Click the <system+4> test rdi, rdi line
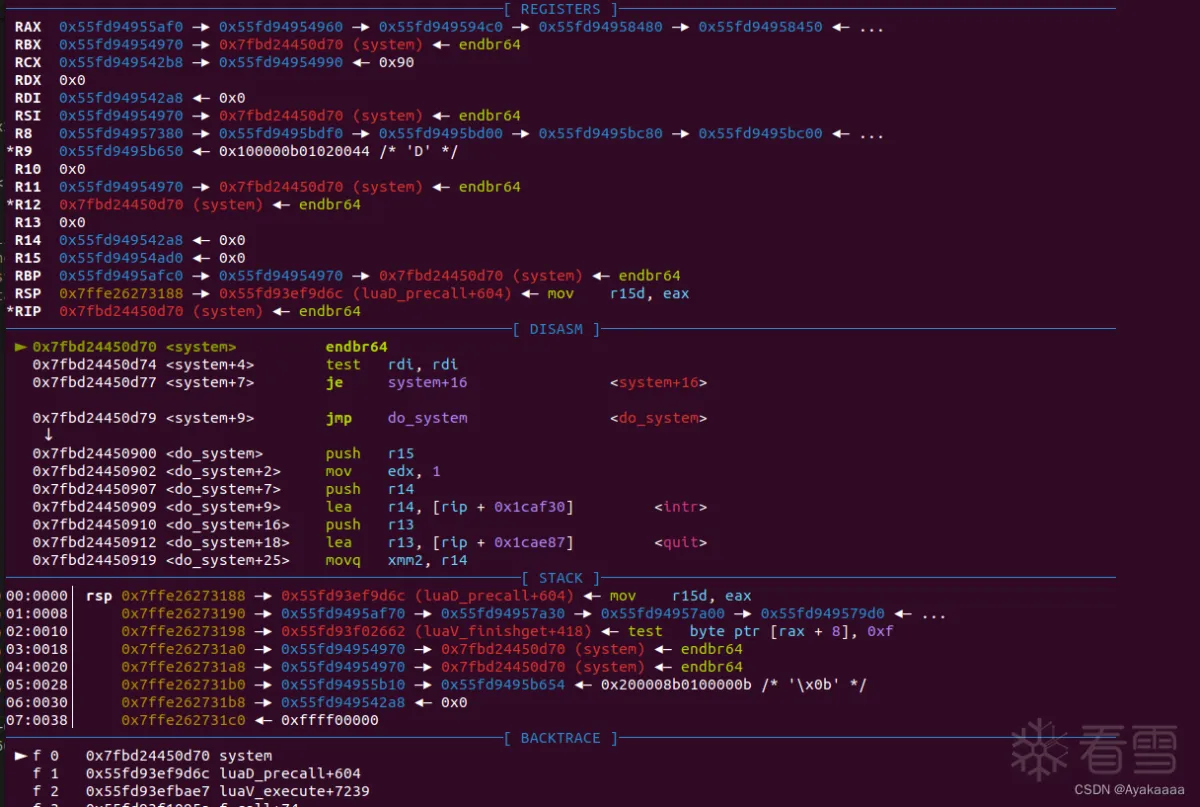The image size is (1200, 807). pyautogui.click(x=245, y=365)
